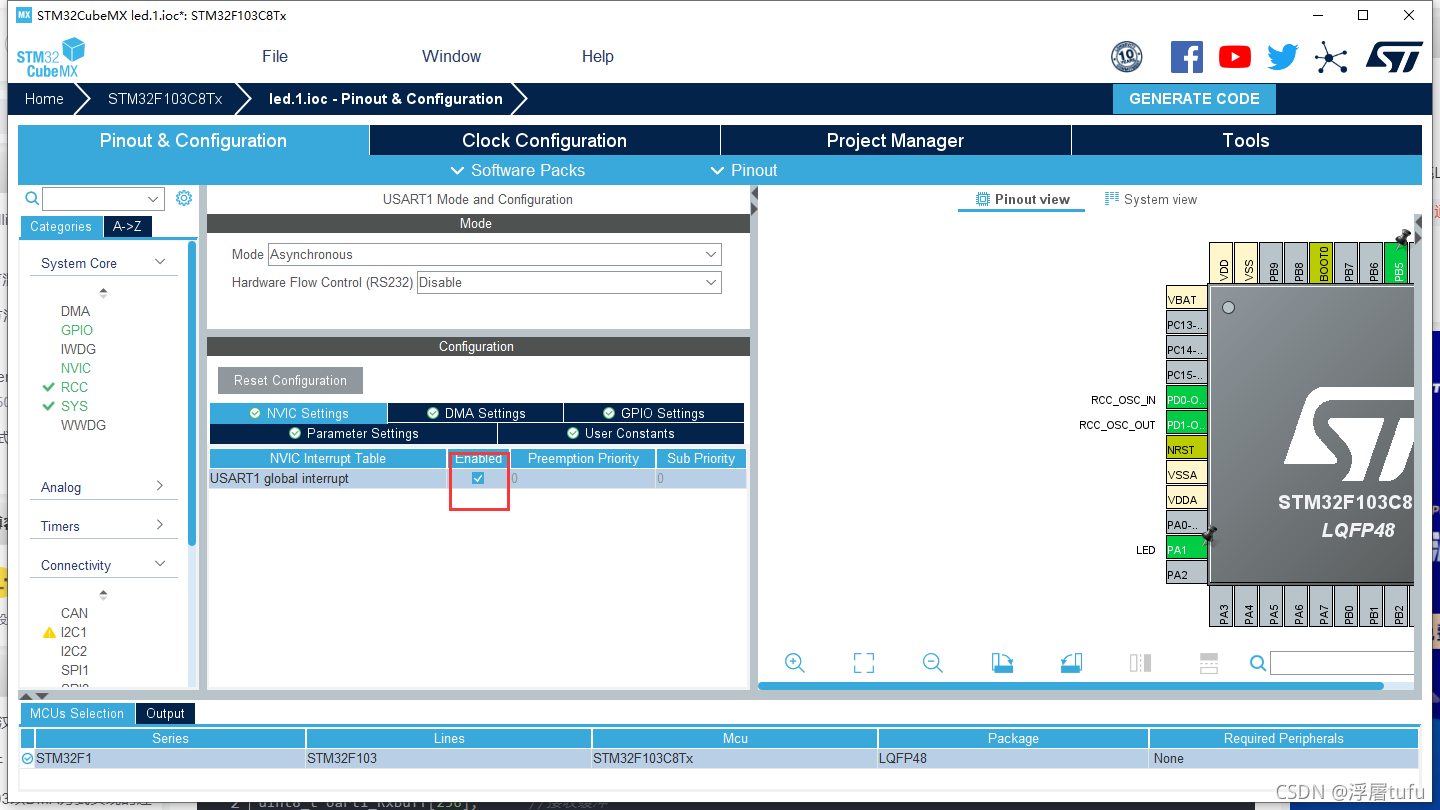This screenshot has height=810, width=1440.
Task: Select the PD1 RCC_OSC_OUT pin
Action: (x=1187, y=425)
